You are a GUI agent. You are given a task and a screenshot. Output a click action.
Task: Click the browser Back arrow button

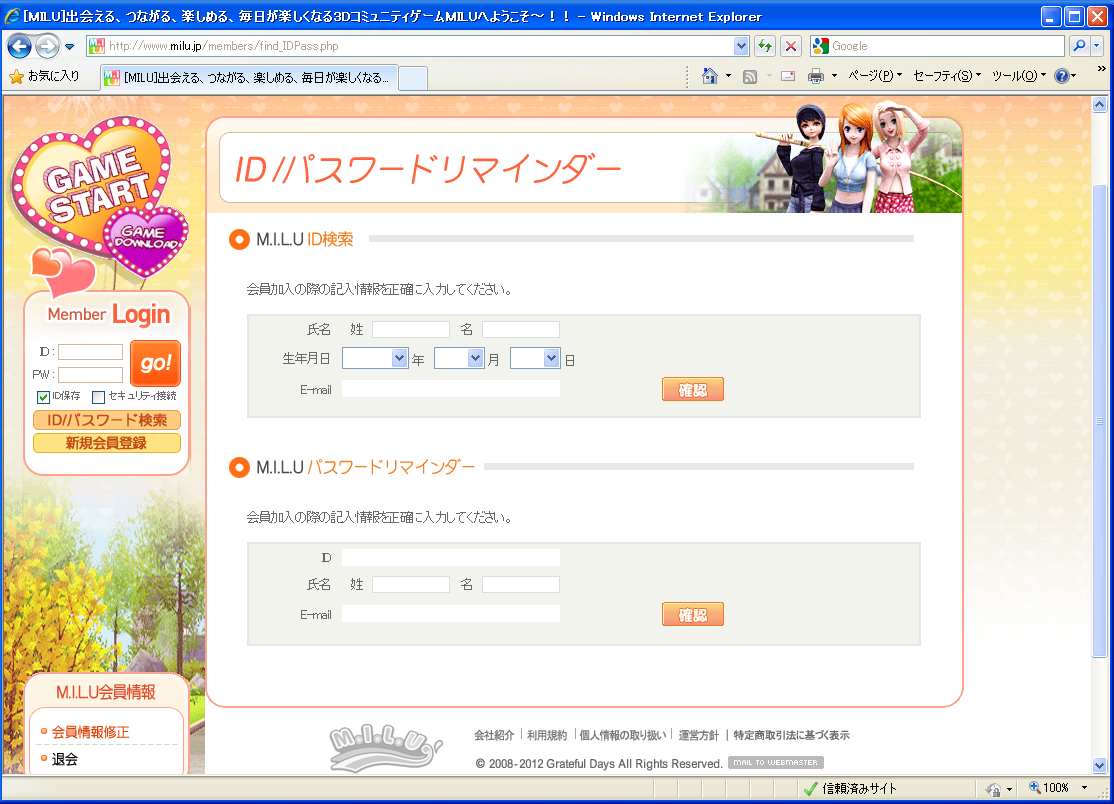[19, 46]
